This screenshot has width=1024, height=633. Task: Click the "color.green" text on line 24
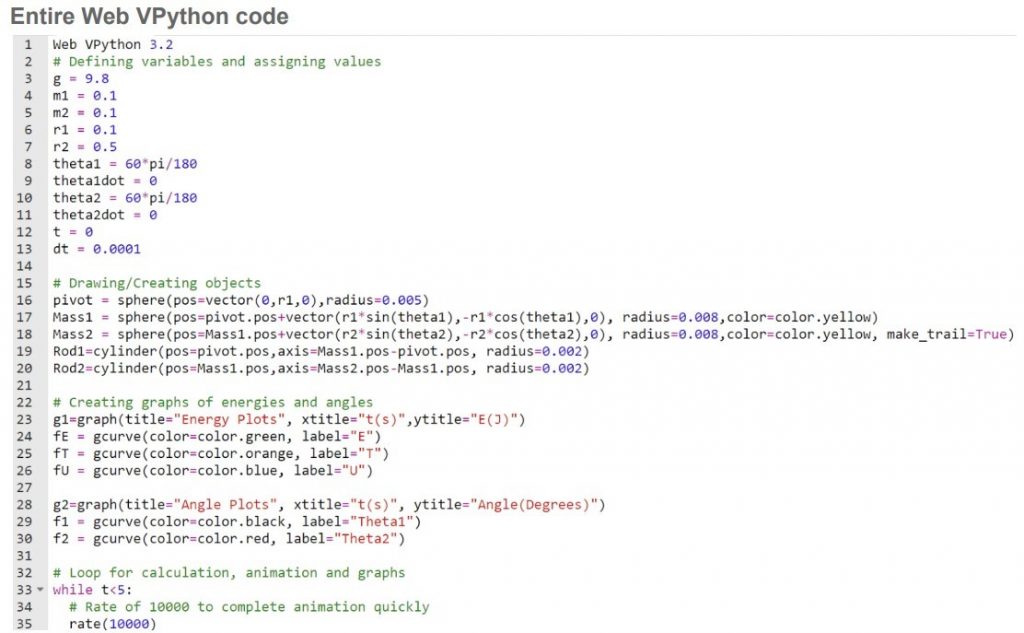point(214,436)
